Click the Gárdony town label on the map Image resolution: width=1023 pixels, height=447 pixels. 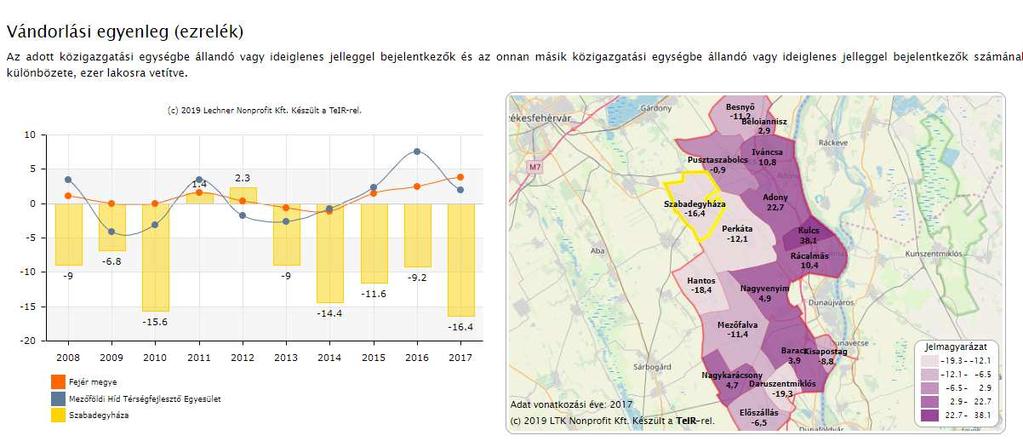coord(656,106)
